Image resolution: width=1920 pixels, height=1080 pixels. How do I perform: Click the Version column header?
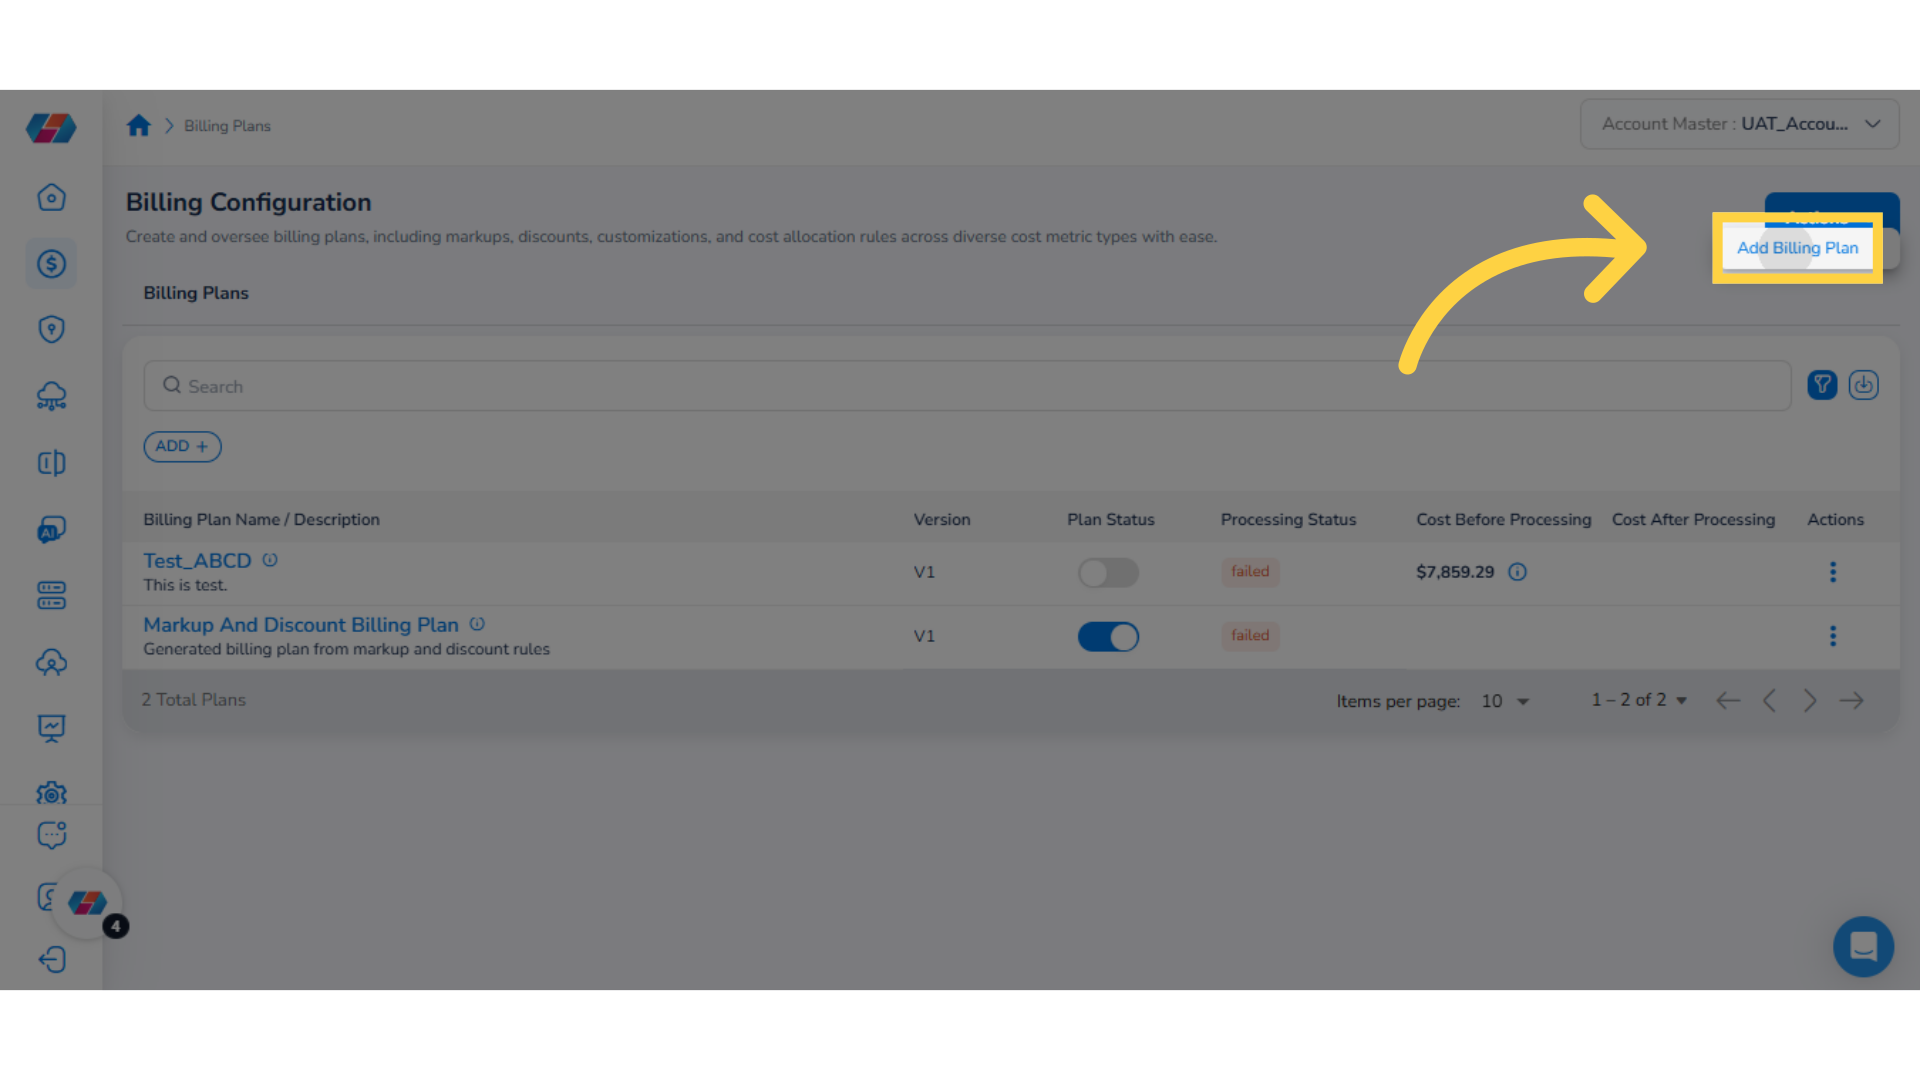[x=941, y=520]
